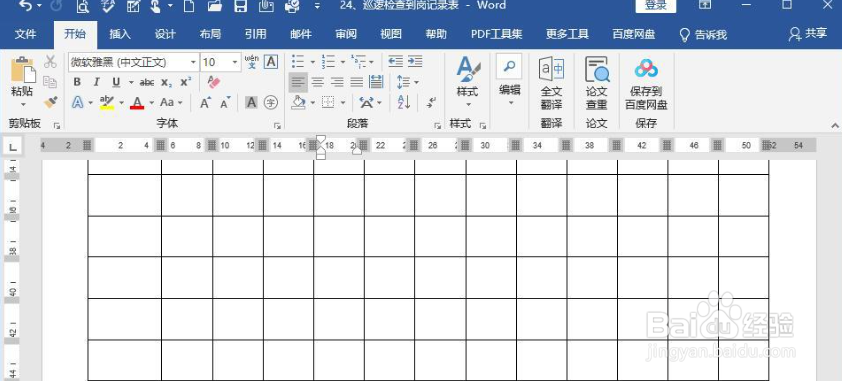The image size is (842, 381).
Task: Toggle bold formatting
Action: click(77, 82)
